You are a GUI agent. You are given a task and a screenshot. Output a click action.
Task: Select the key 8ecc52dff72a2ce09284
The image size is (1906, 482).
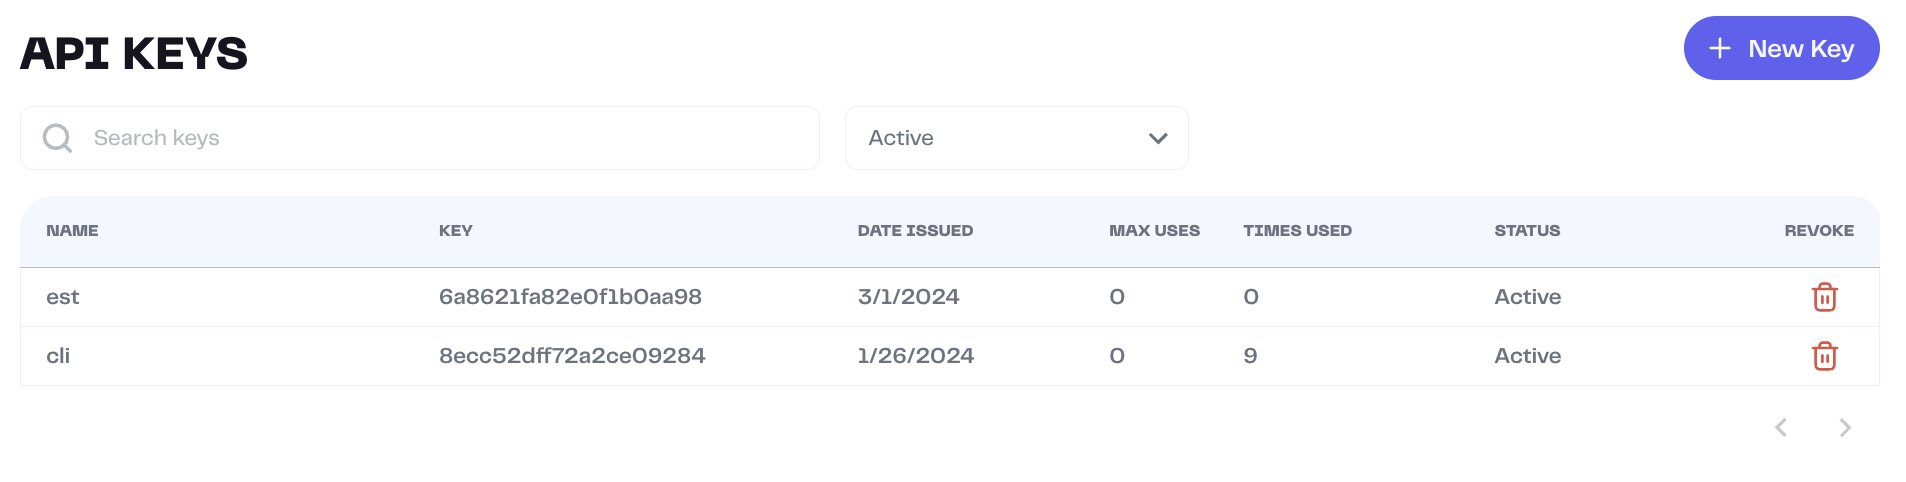click(x=572, y=356)
